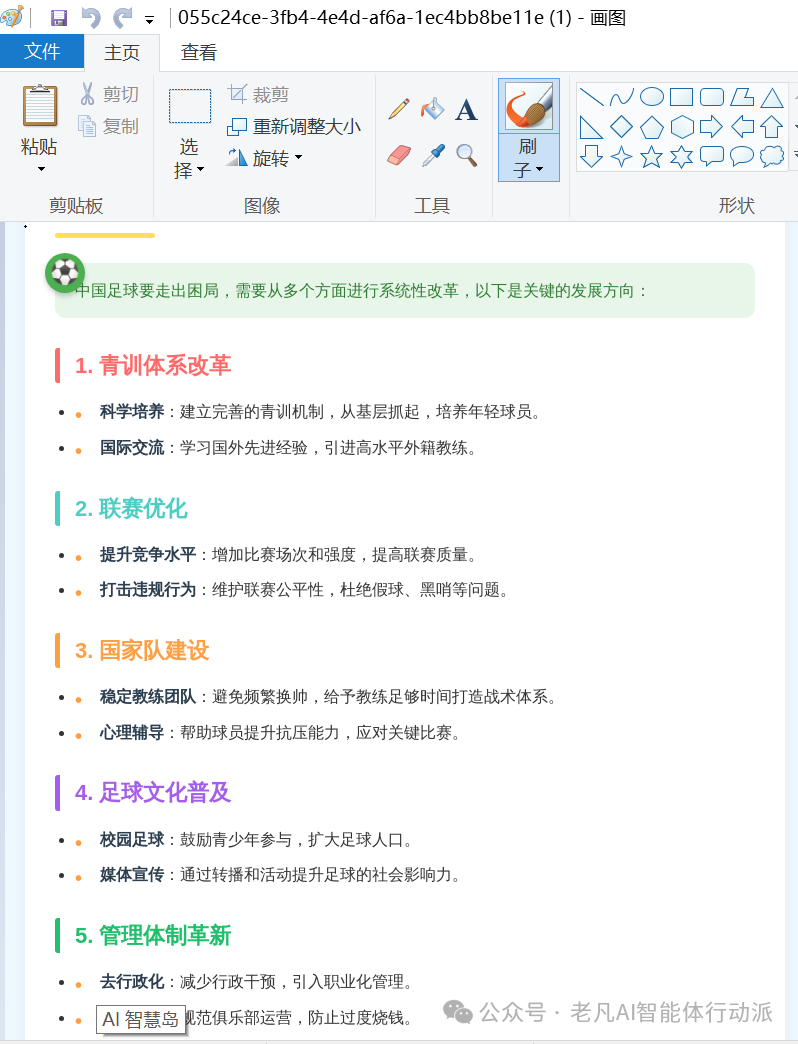Select the Pencil tool
Screen dimensions: 798x1044
[x=399, y=109]
